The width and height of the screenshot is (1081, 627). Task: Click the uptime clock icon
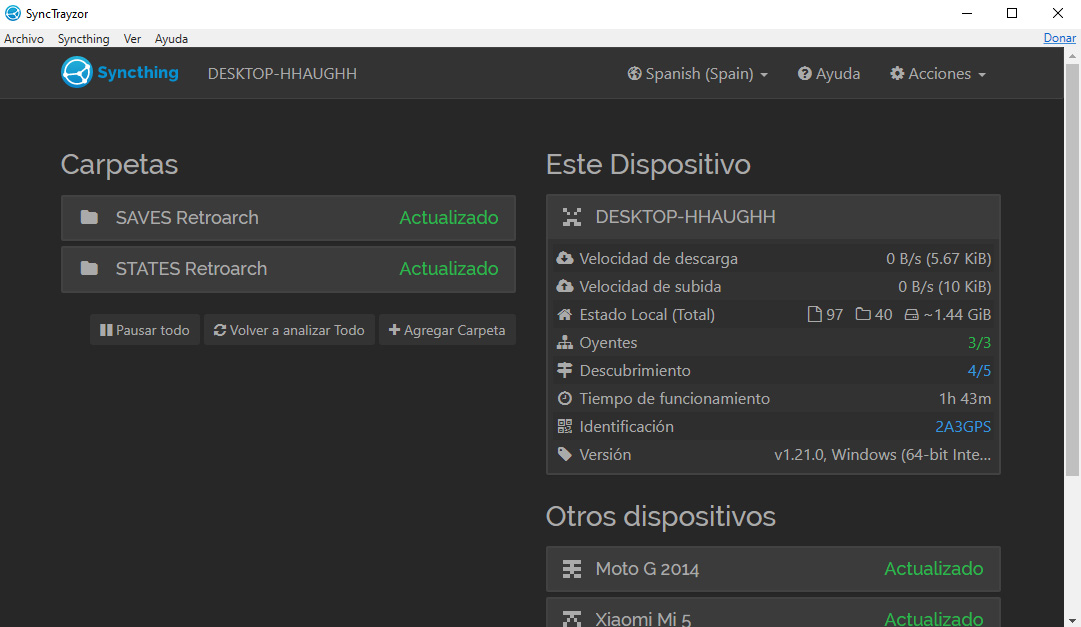565,398
